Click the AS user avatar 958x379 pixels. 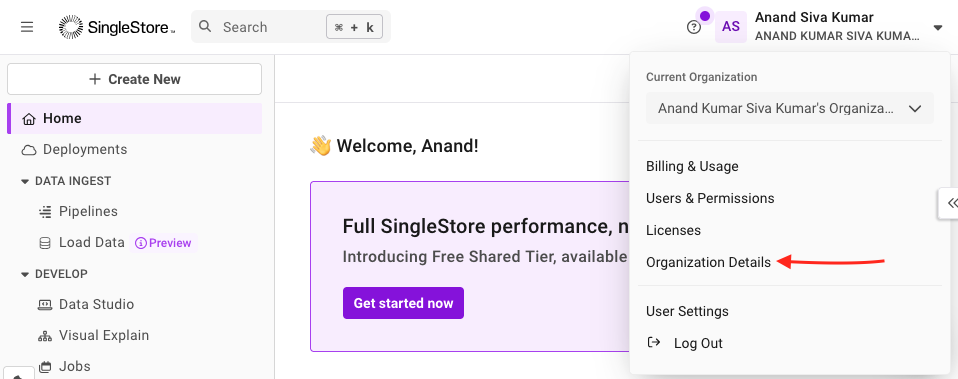click(x=731, y=27)
